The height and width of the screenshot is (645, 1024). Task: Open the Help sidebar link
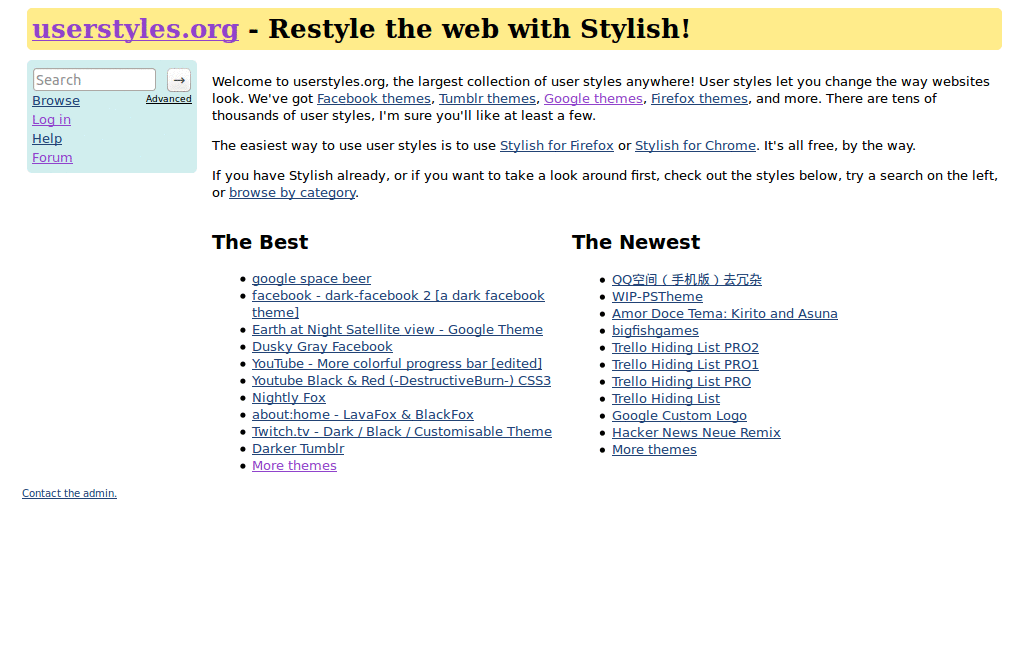tap(47, 138)
